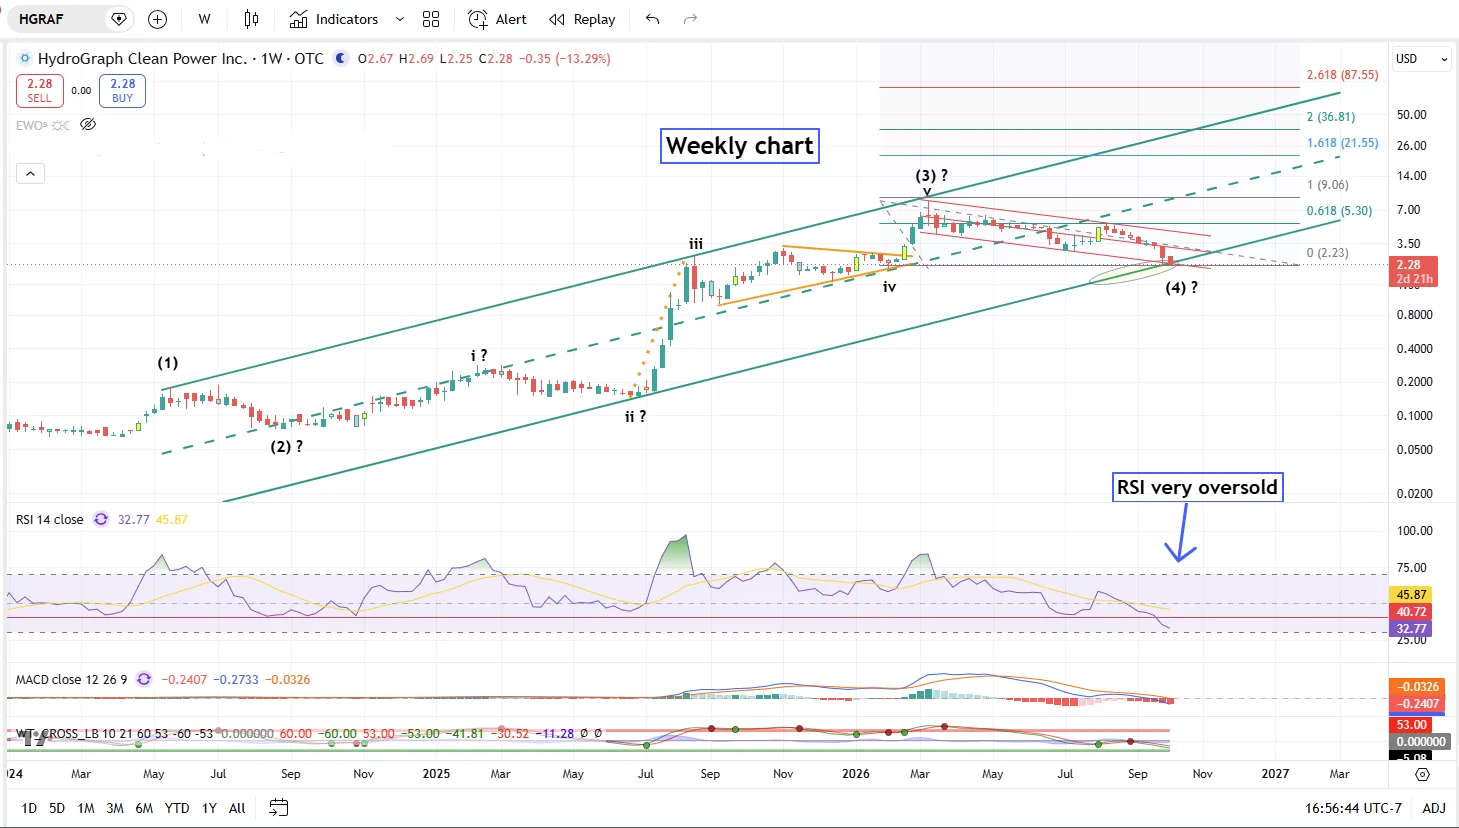This screenshot has height=828, width=1459.
Task: Click the yellow 45.87 RSI axis label
Action: pos(1411,594)
